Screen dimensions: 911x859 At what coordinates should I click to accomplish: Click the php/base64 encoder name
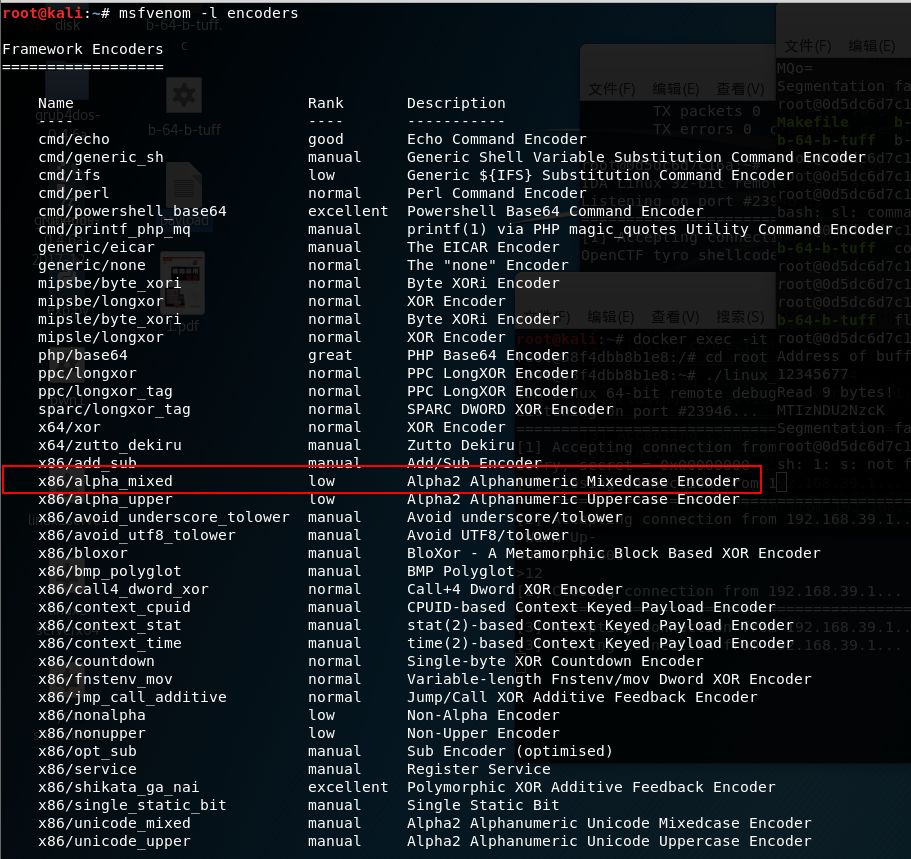[83, 355]
